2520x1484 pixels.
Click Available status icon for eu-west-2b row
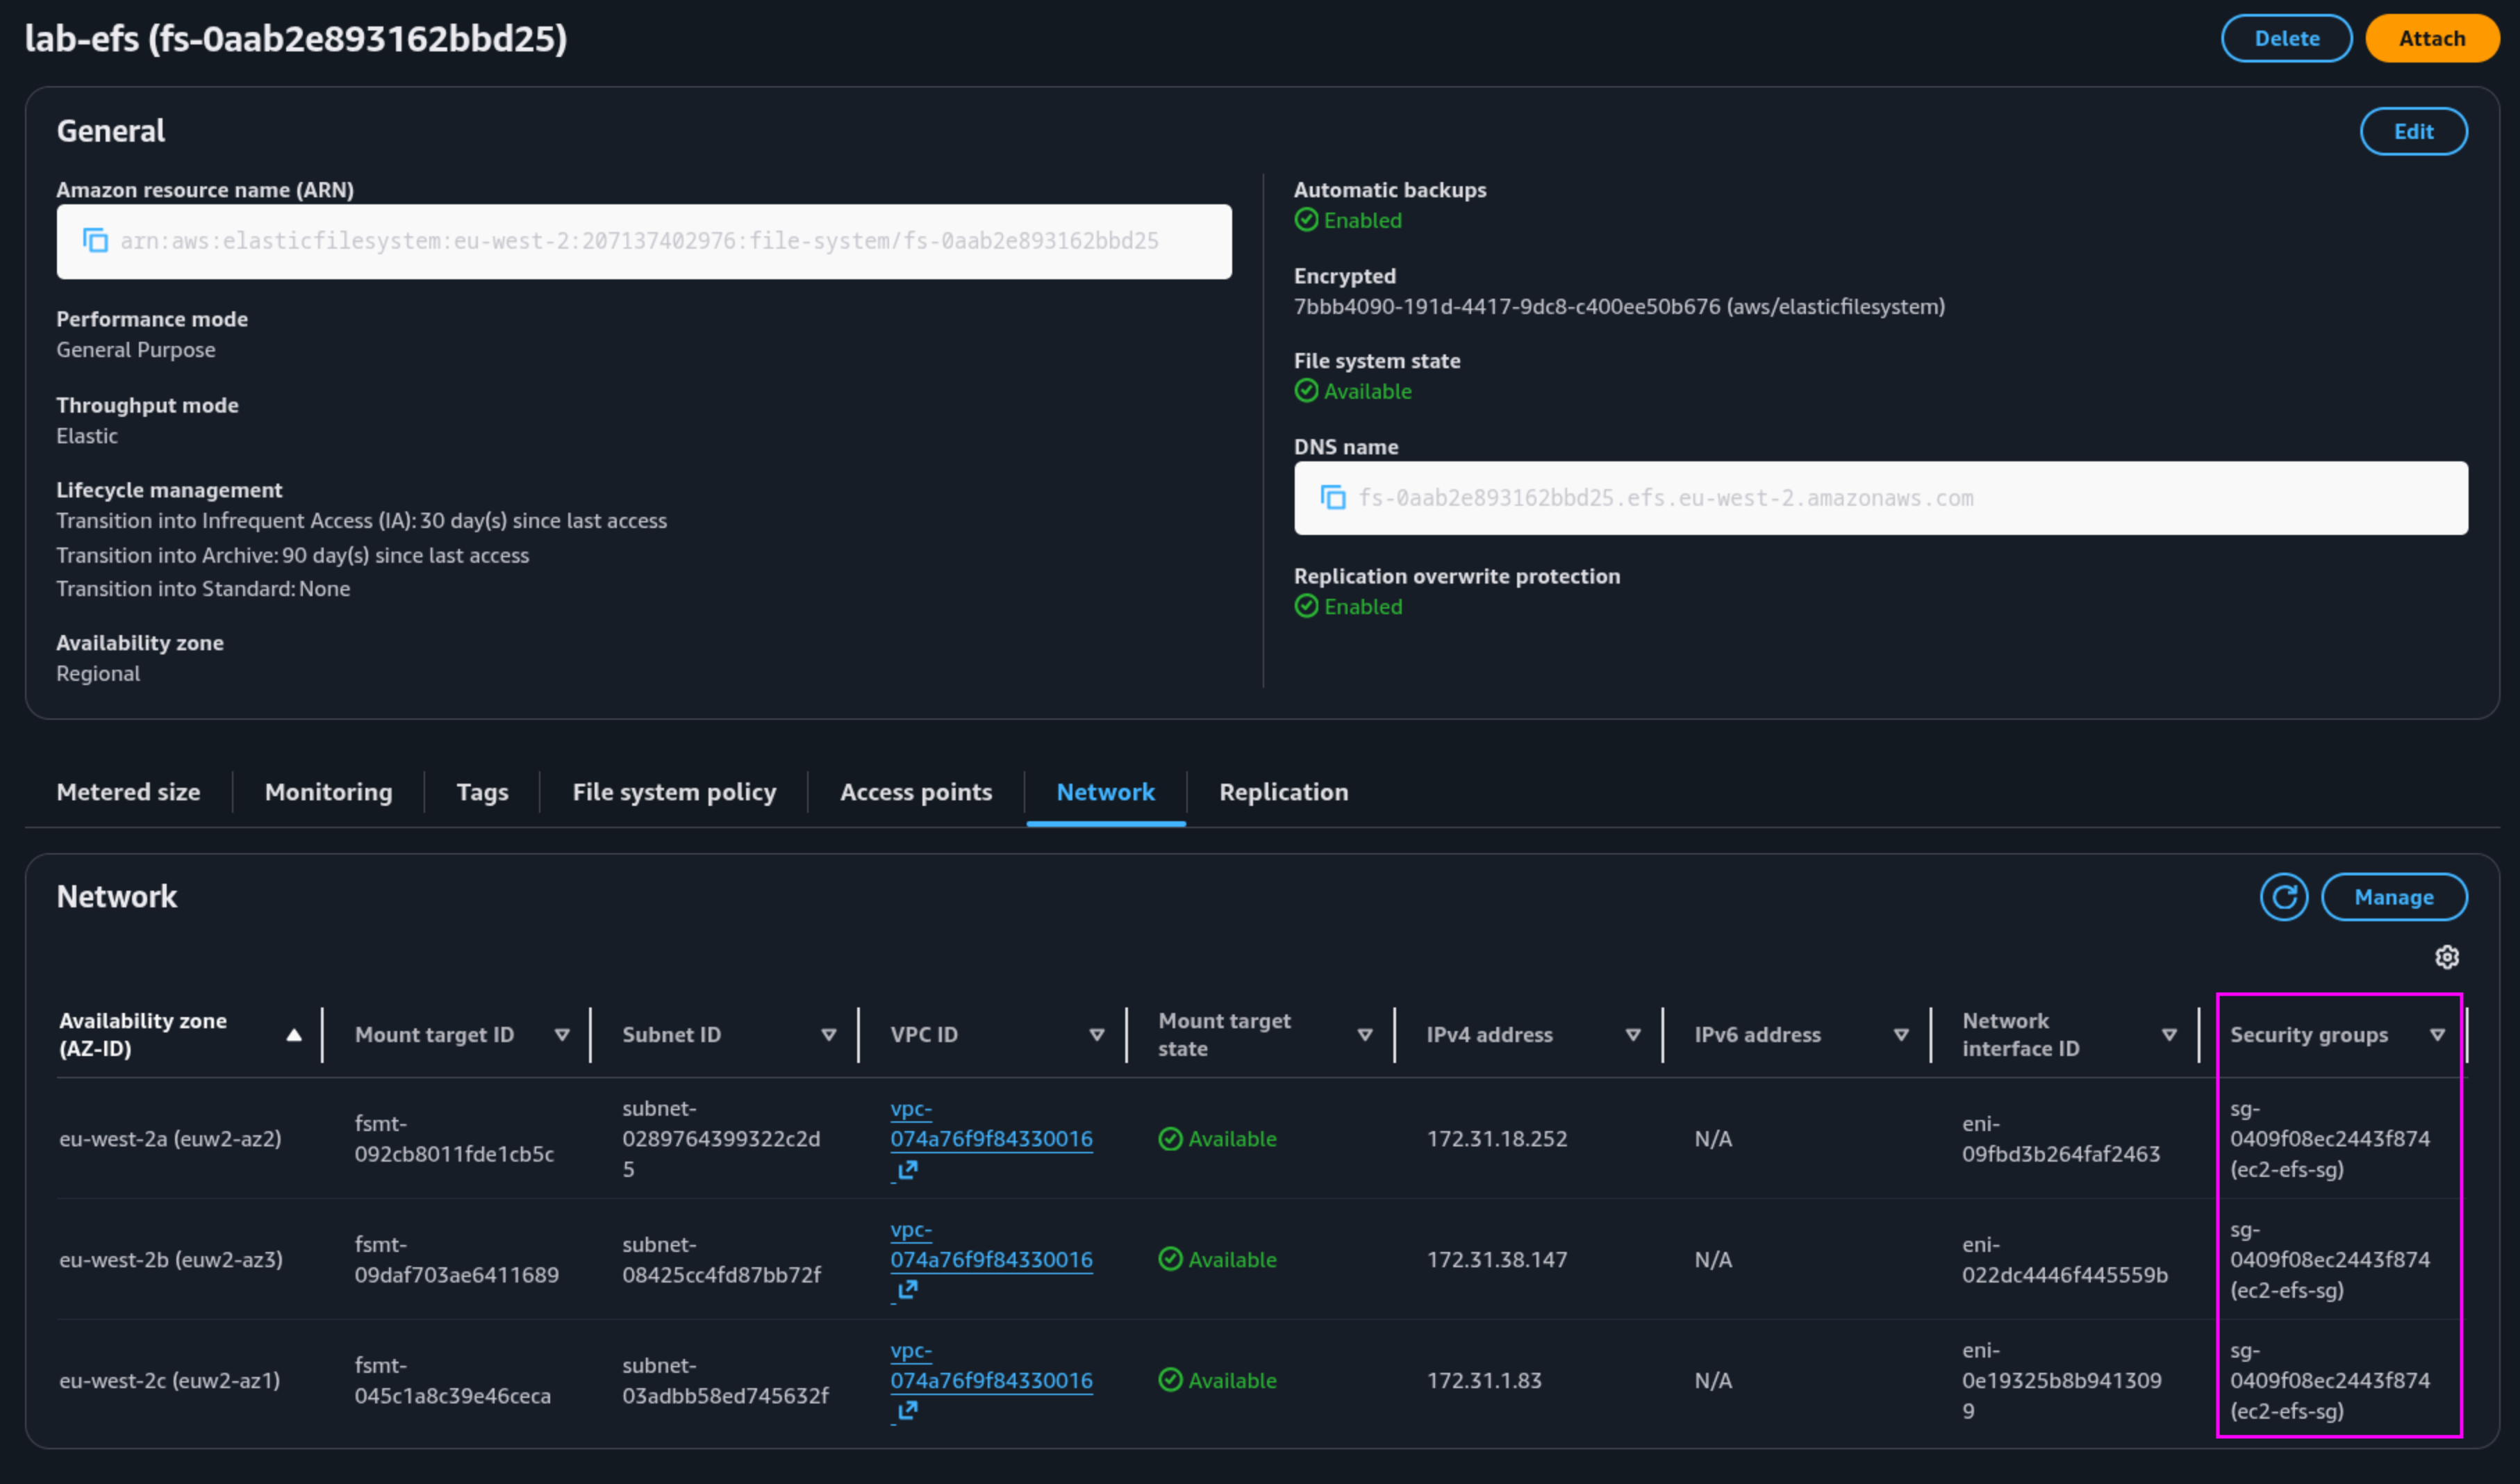pos(1170,1260)
